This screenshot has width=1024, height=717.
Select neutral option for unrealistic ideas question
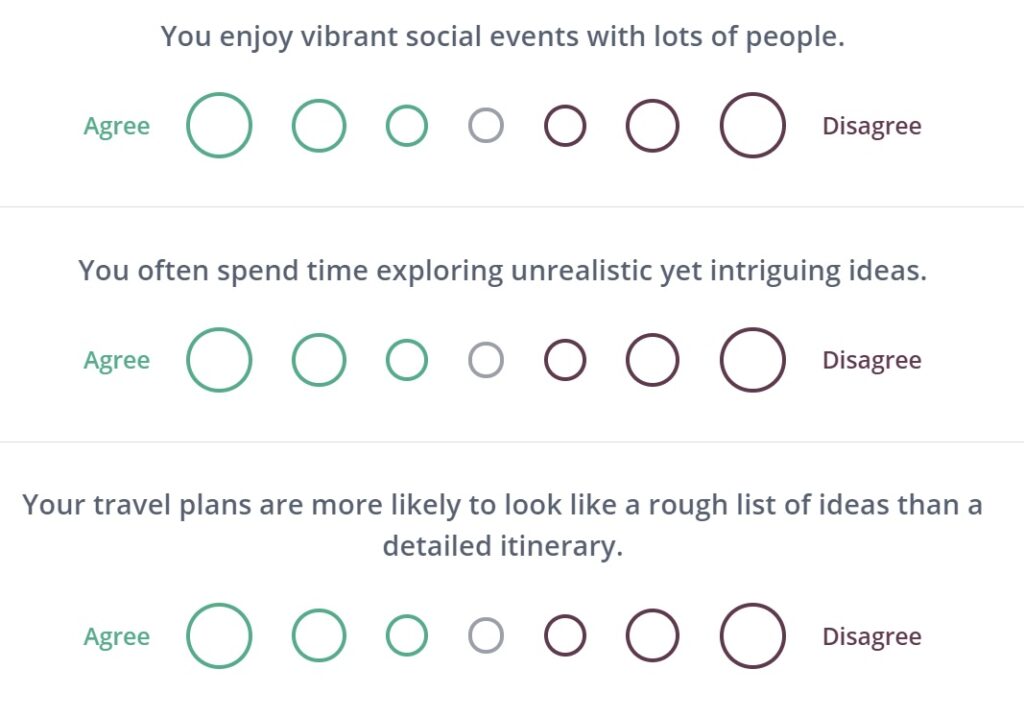486,360
